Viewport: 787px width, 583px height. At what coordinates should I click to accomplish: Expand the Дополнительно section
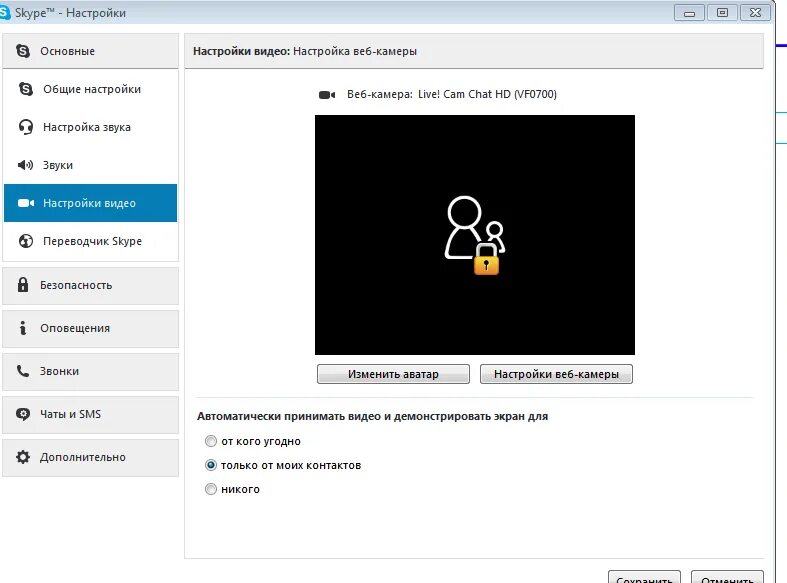[90, 458]
